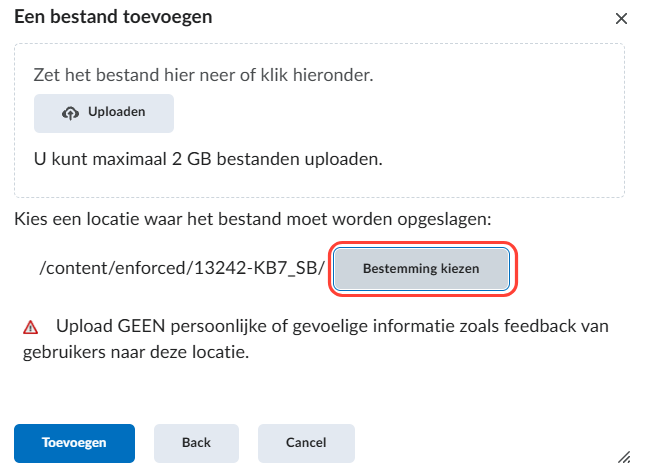Image resolution: width=647 pixels, height=476 pixels.
Task: Go to previous step with Back
Action: coord(196,443)
